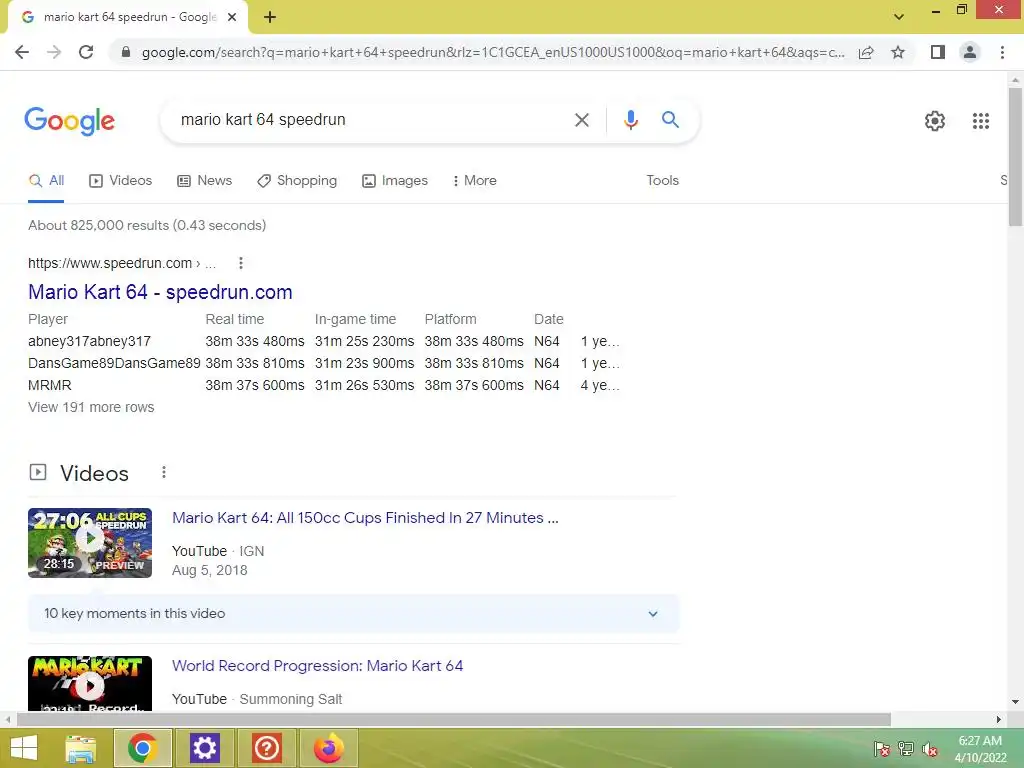Select the All results tab
Screen dimensions: 1024x768
[x=46, y=181]
